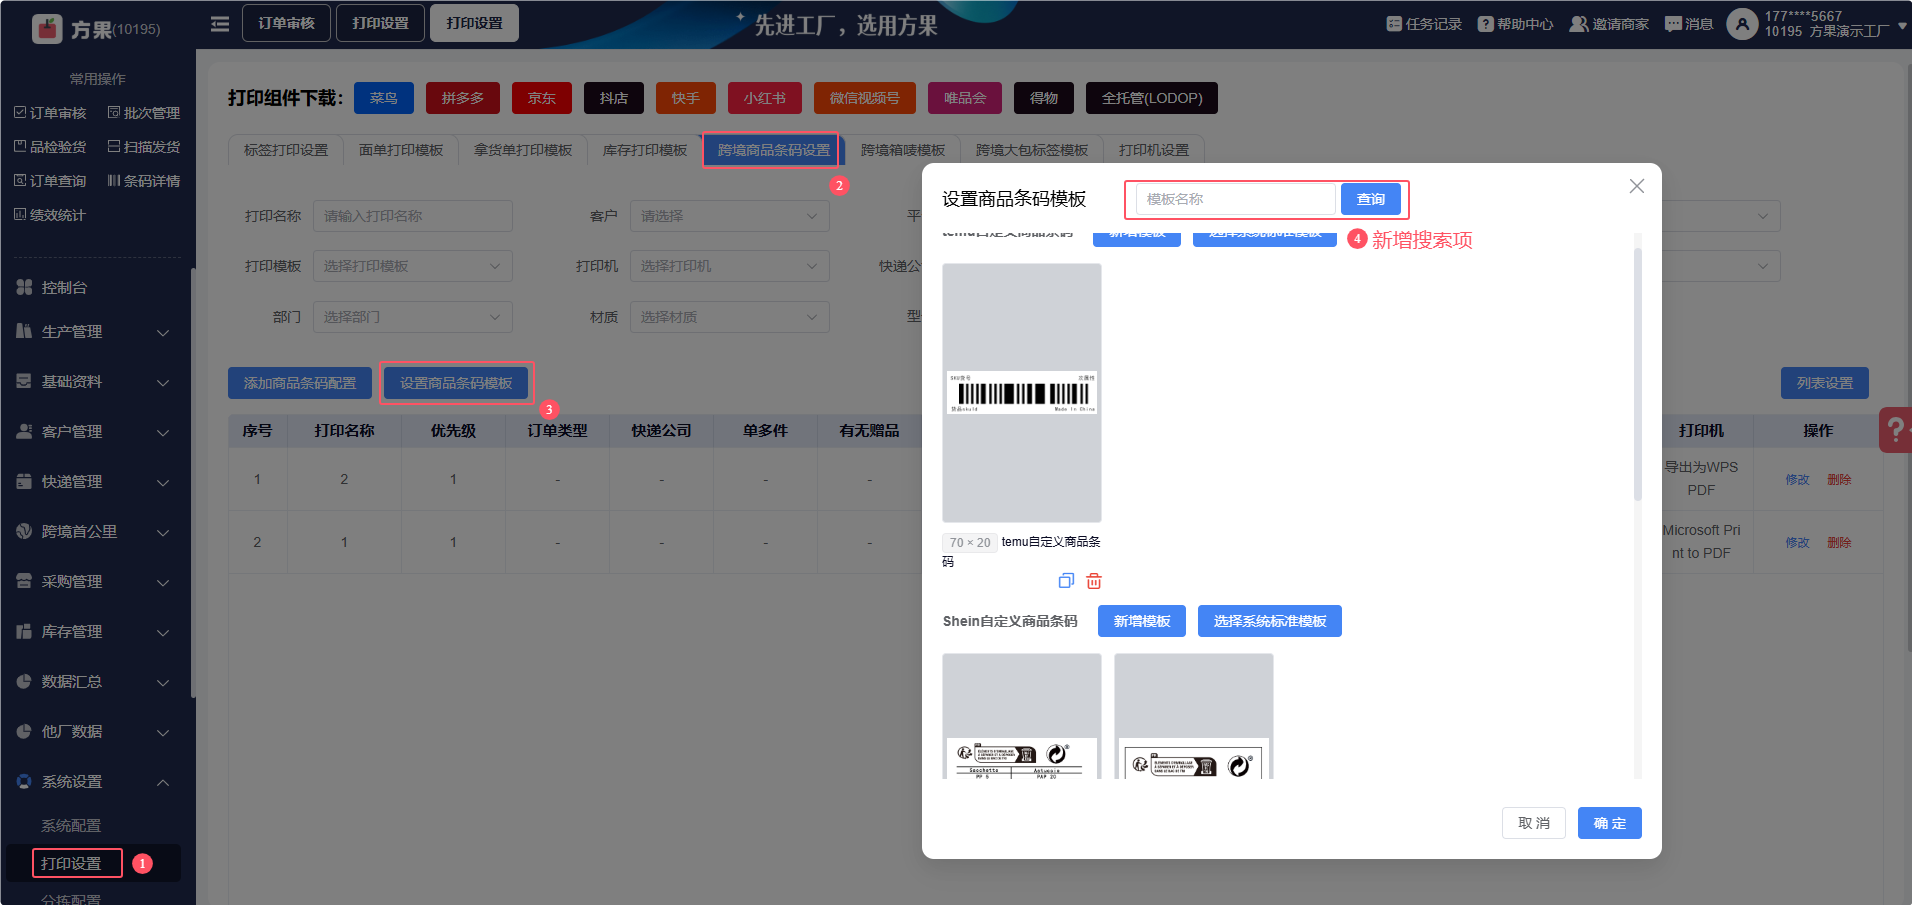The image size is (1912, 905).
Task: Focus the 模板名称 search field
Action: (x=1236, y=199)
